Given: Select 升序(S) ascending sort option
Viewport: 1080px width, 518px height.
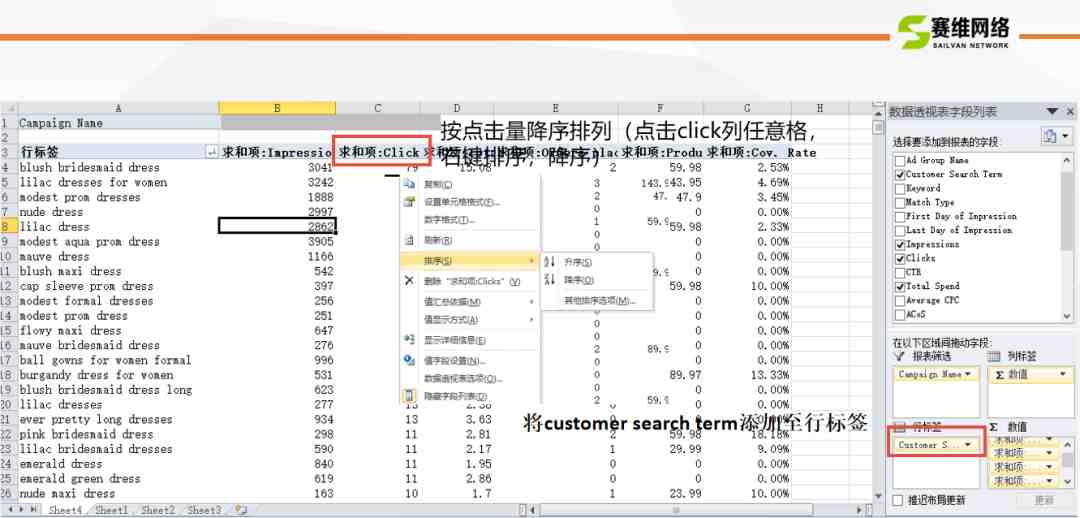Looking at the screenshot, I should (x=577, y=262).
